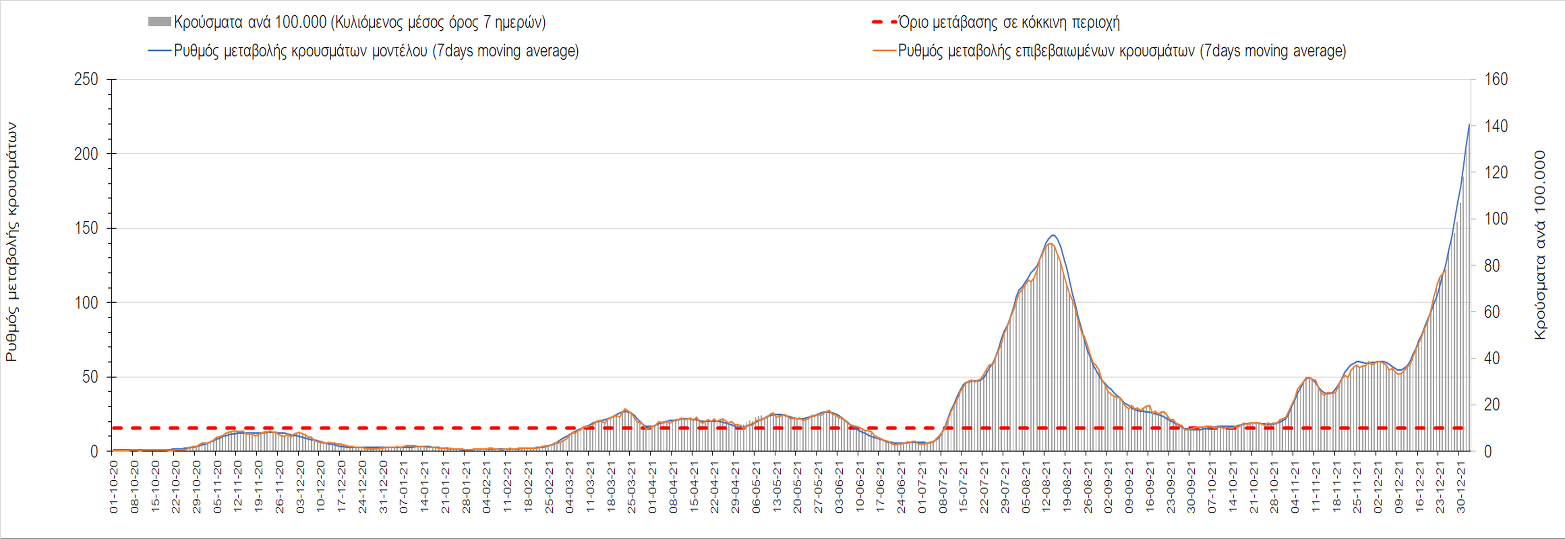Click left axis title 'Ρυθμός μεταβολής κρουσμάτων'
The width and height of the screenshot is (1565, 539).
pos(13,241)
